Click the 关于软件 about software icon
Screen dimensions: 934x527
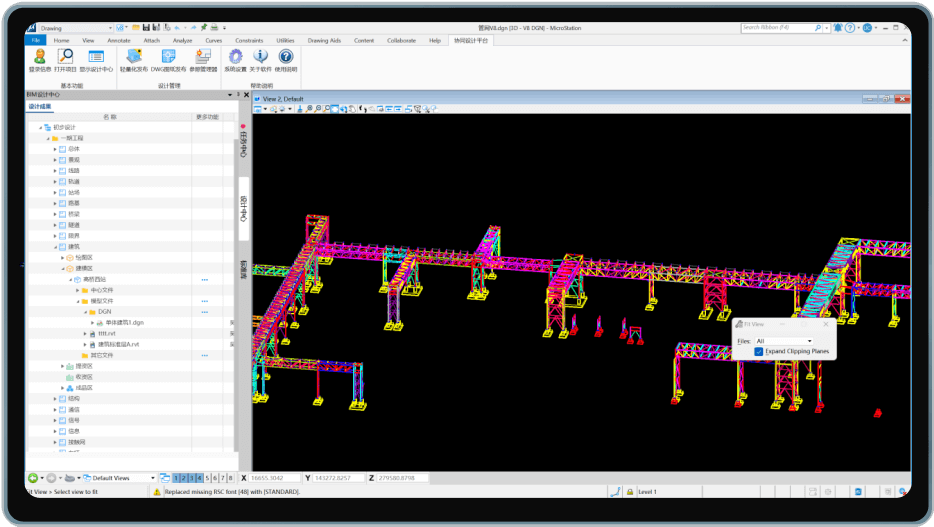(260, 57)
